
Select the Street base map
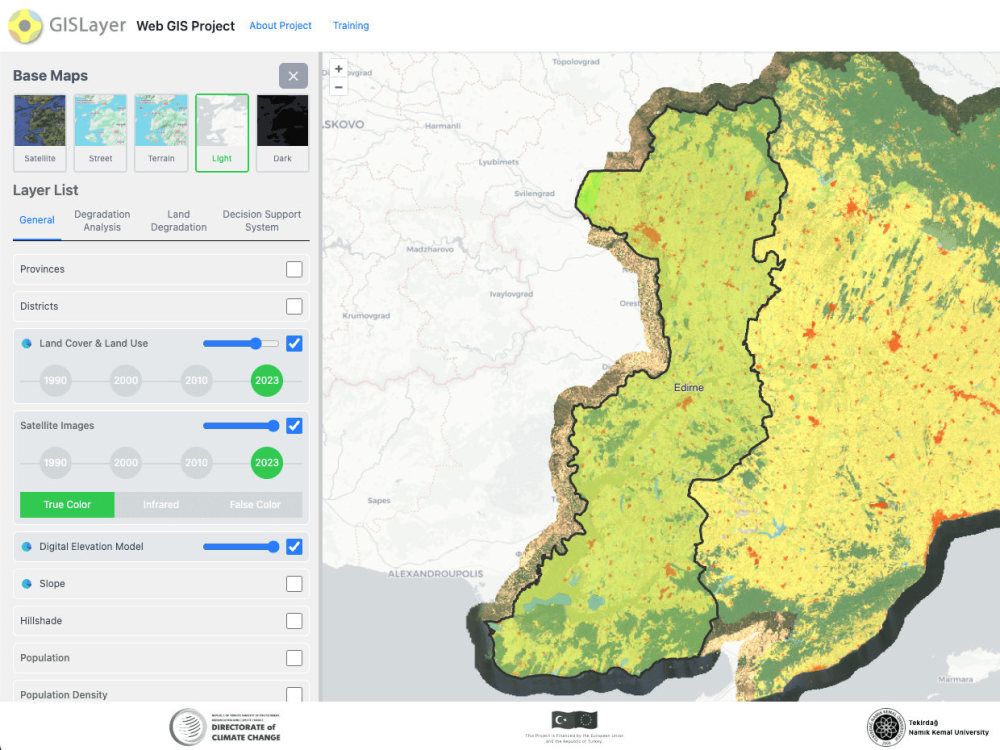click(x=100, y=133)
